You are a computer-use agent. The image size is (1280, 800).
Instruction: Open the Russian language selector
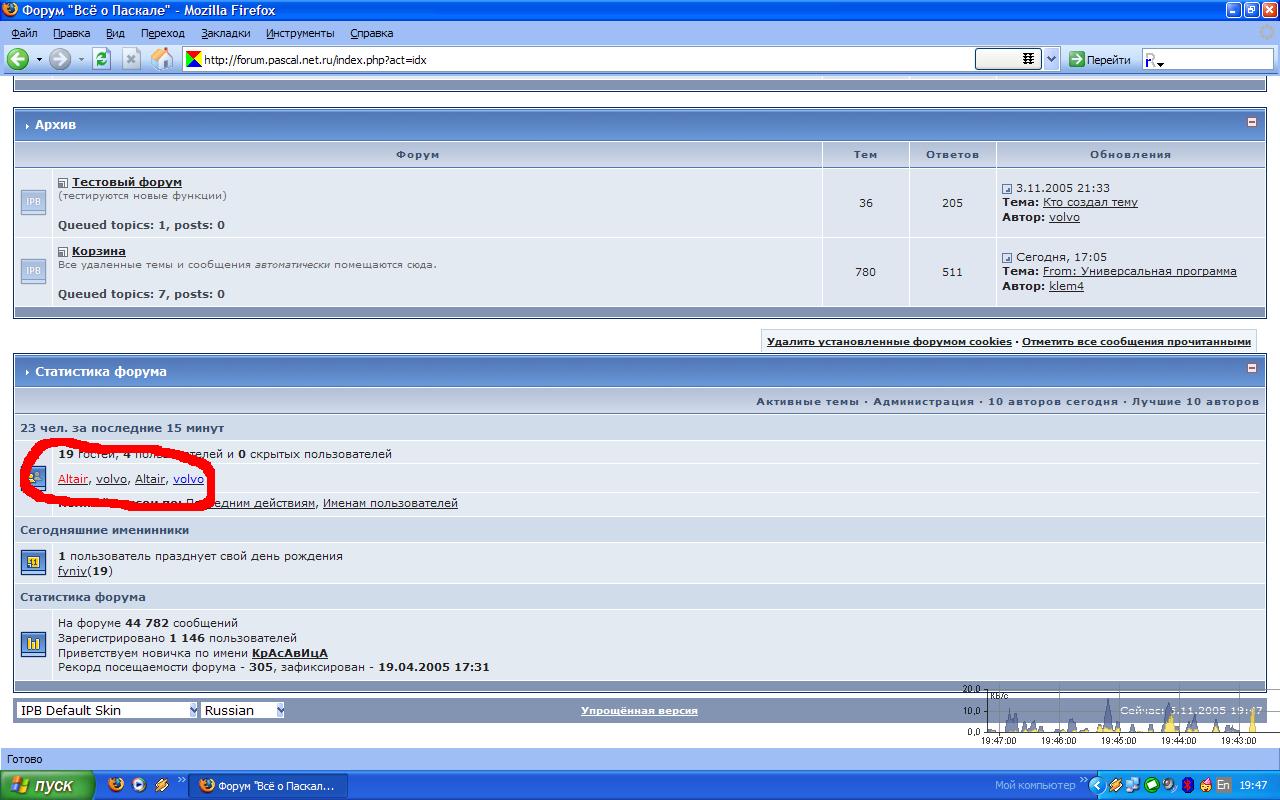[x=243, y=710]
